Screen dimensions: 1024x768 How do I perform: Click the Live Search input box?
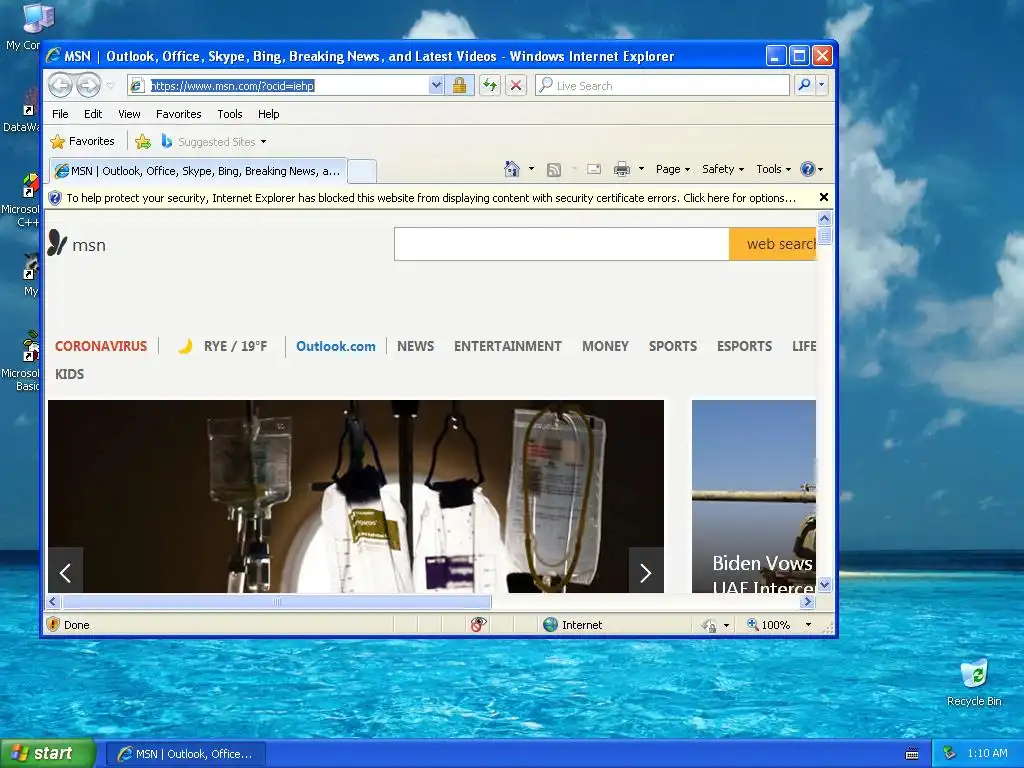click(662, 86)
